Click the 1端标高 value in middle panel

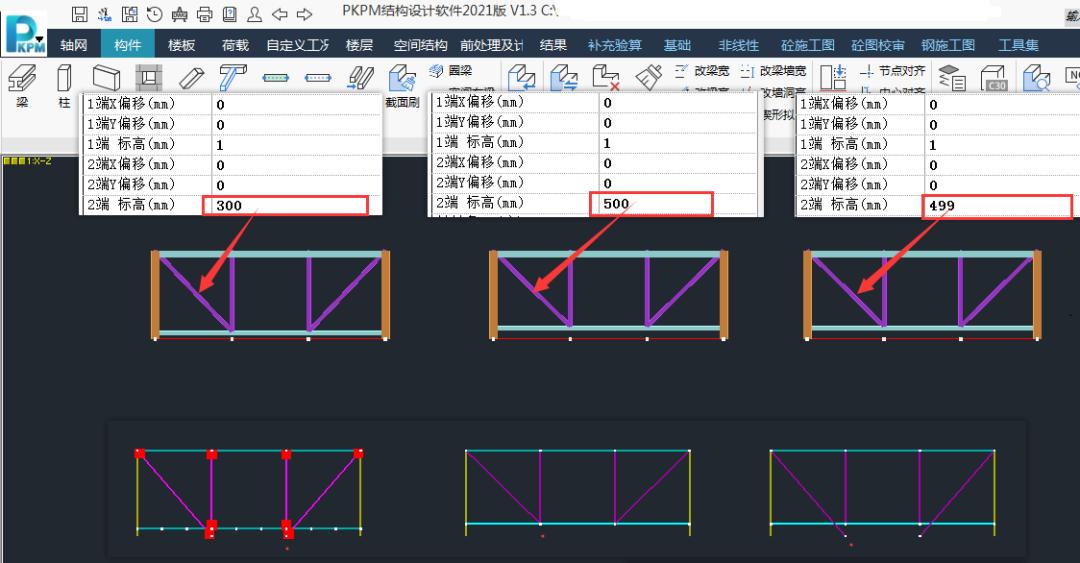pyautogui.click(x=678, y=143)
